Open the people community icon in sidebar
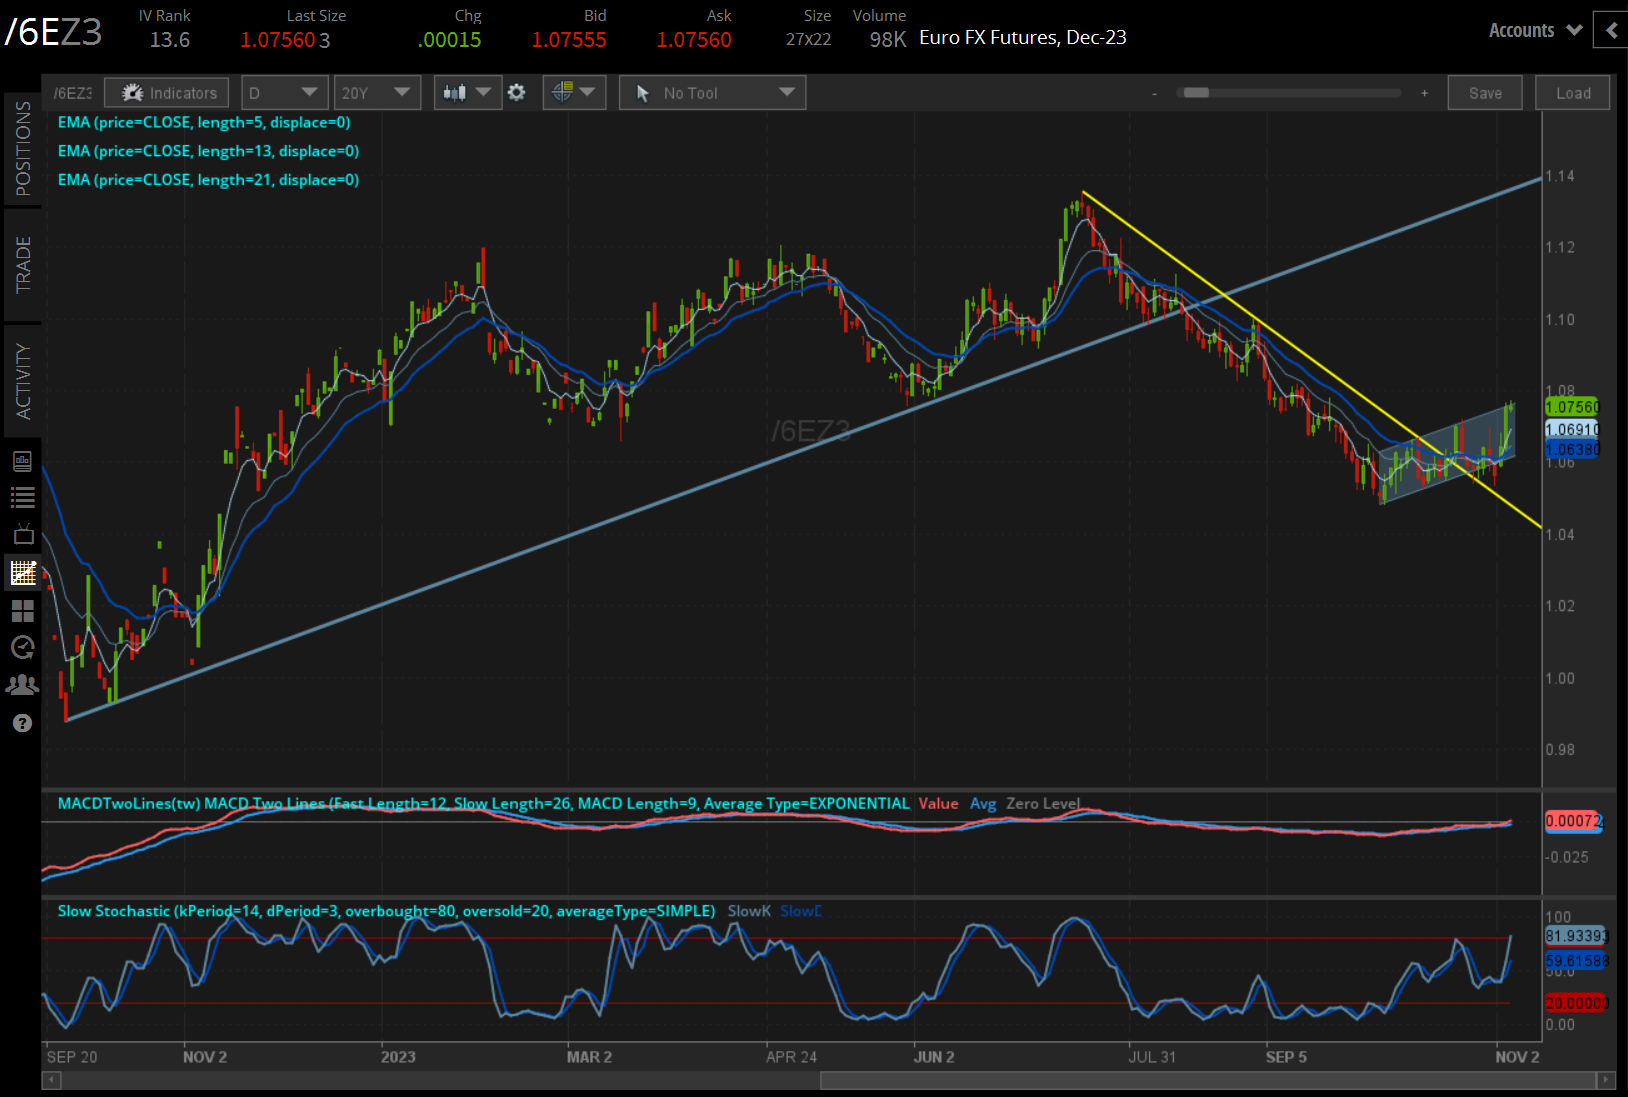This screenshot has width=1628, height=1097. (22, 685)
